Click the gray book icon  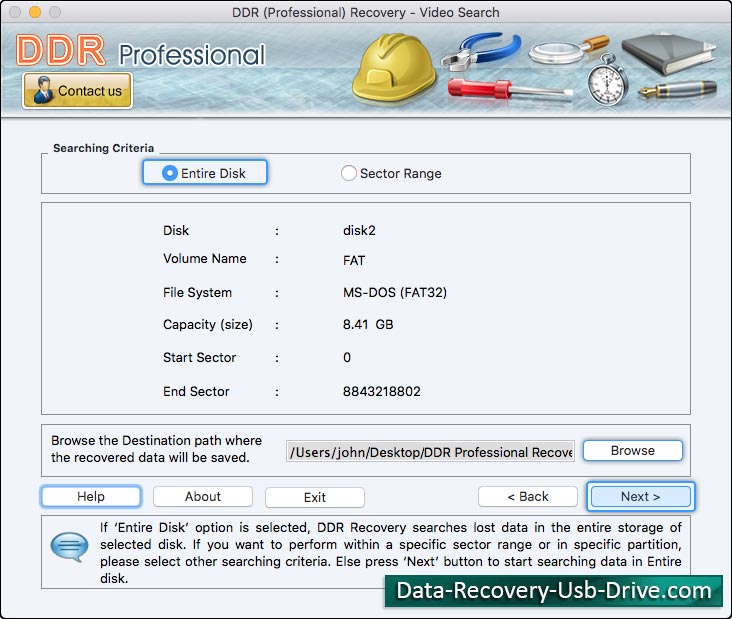(669, 54)
